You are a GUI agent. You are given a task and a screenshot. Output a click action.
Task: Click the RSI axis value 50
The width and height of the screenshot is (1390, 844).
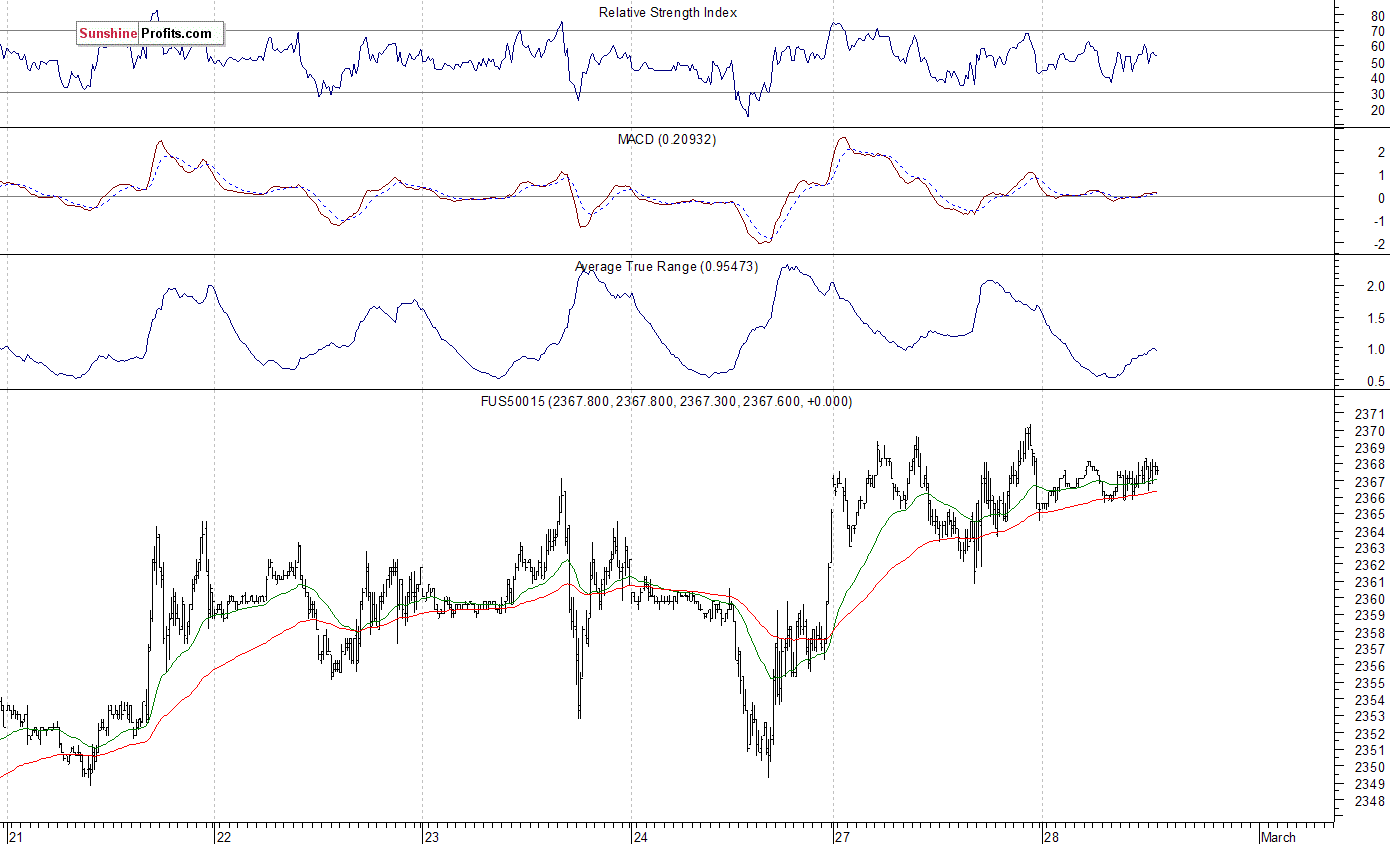(1377, 63)
